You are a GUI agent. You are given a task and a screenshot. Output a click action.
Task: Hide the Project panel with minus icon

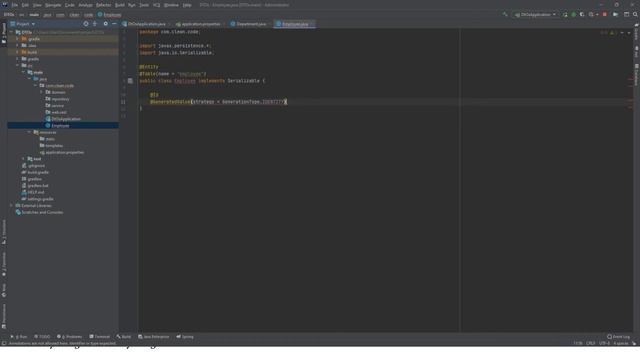tap(114, 24)
